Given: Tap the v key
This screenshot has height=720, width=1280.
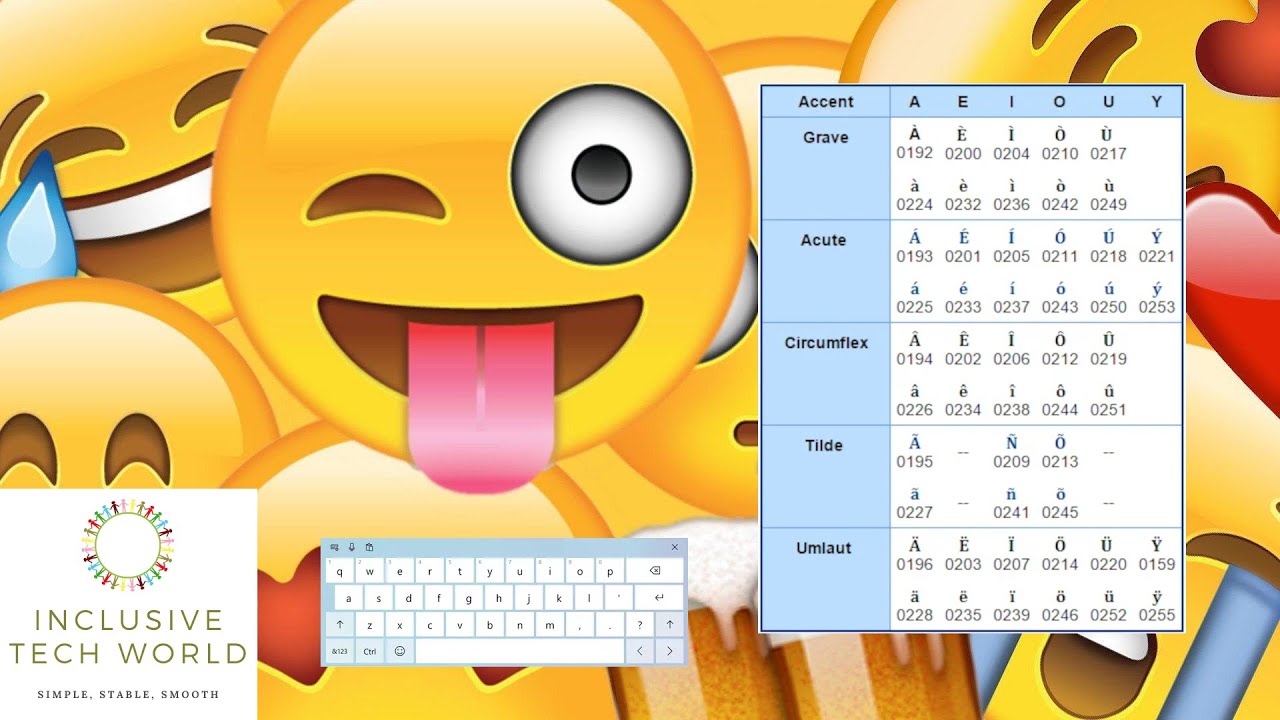Looking at the screenshot, I should [x=460, y=624].
